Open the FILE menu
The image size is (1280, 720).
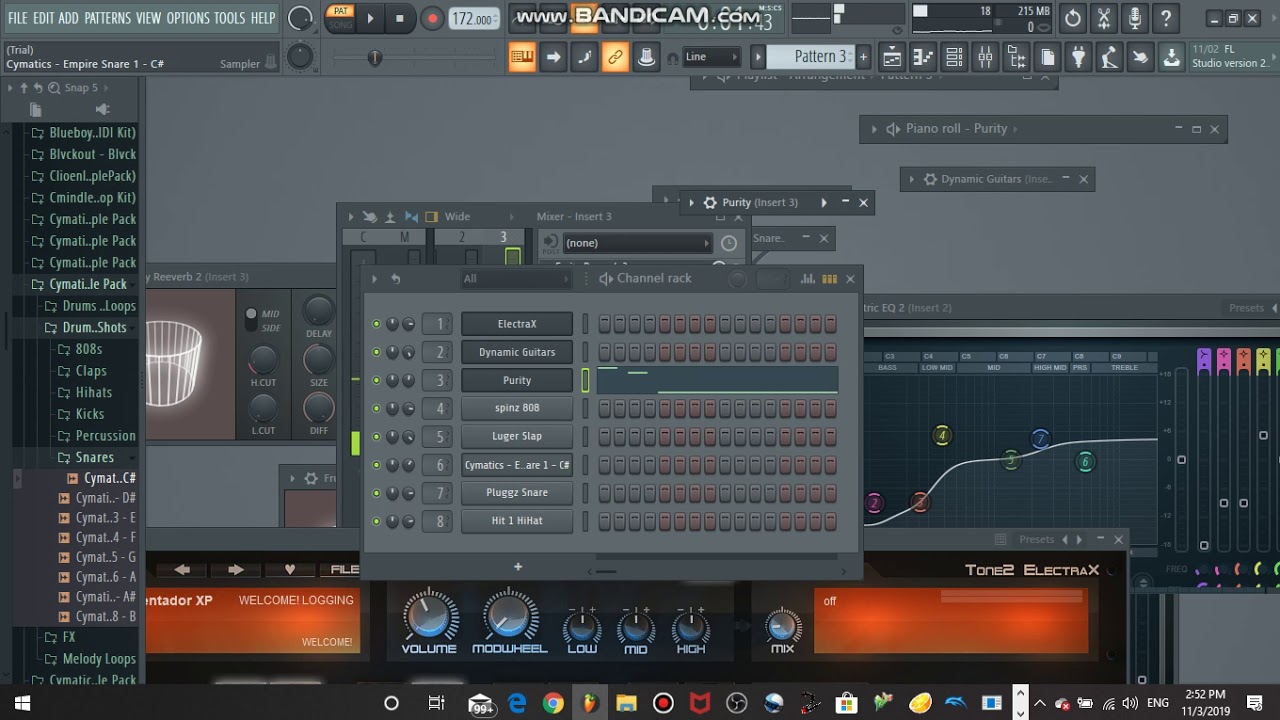click(18, 18)
